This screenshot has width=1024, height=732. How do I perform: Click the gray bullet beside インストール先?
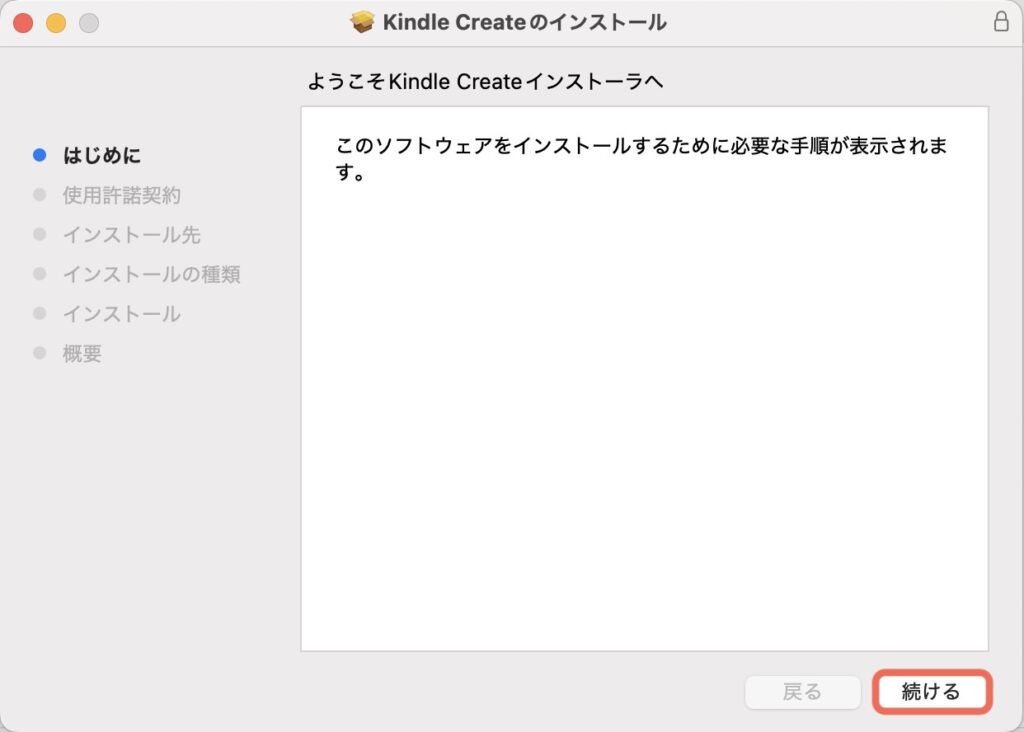(x=40, y=234)
